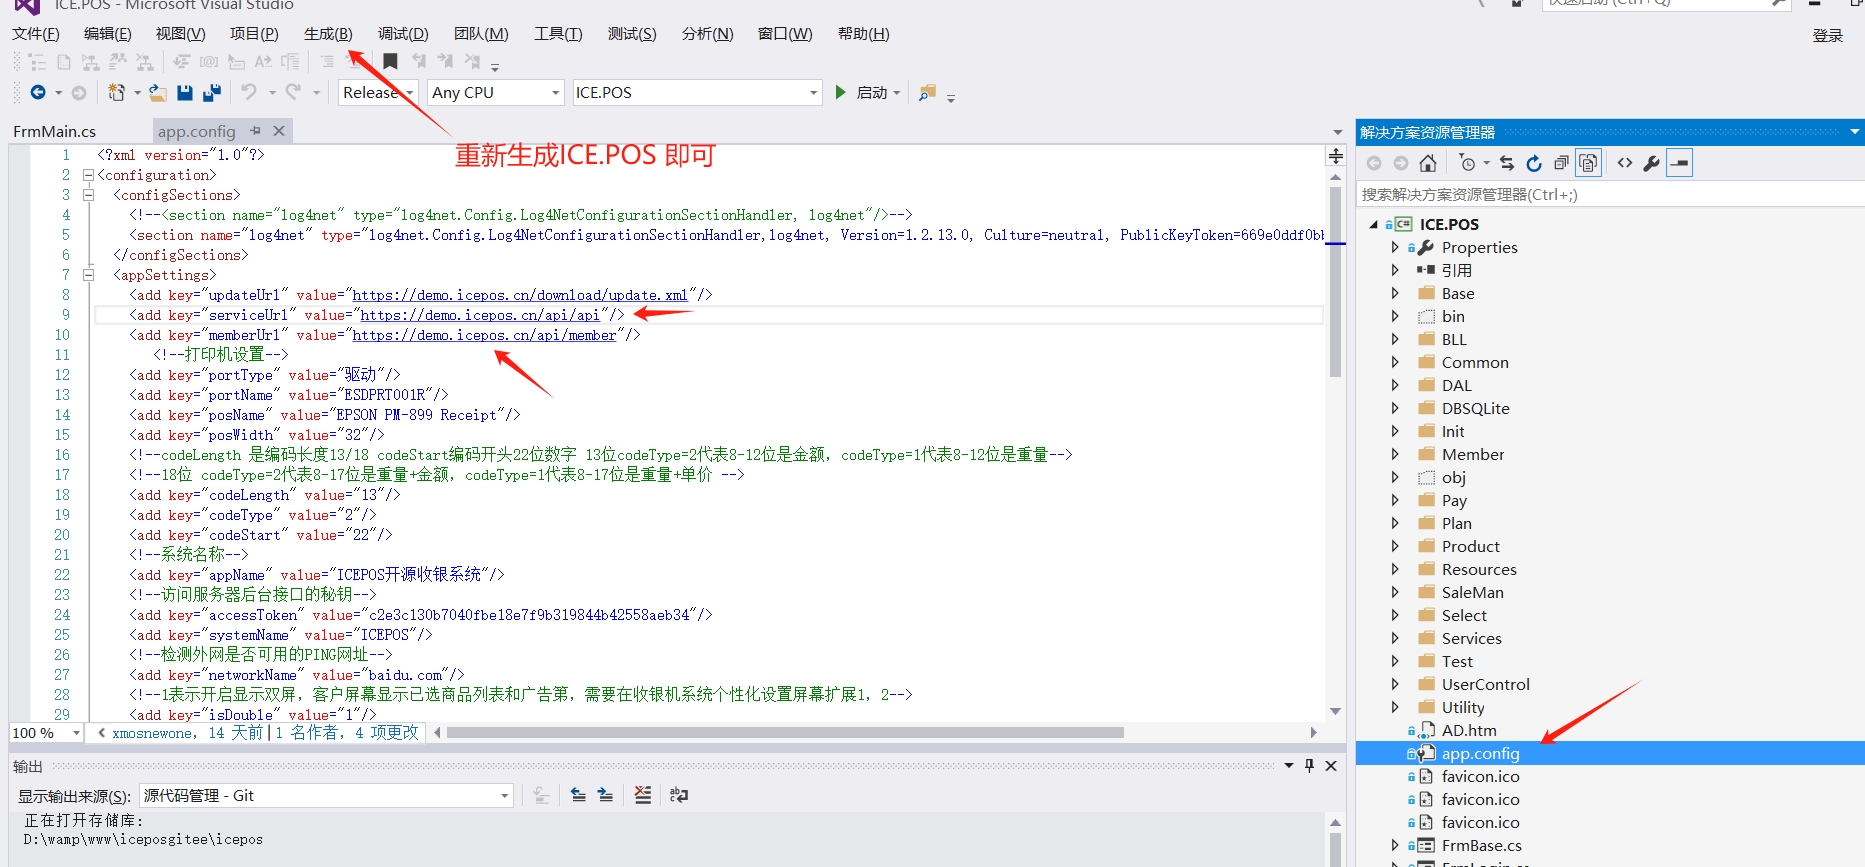The width and height of the screenshot is (1865, 867).
Task: Click the Navigate Backward arrow in the toolbar
Action: (38, 92)
